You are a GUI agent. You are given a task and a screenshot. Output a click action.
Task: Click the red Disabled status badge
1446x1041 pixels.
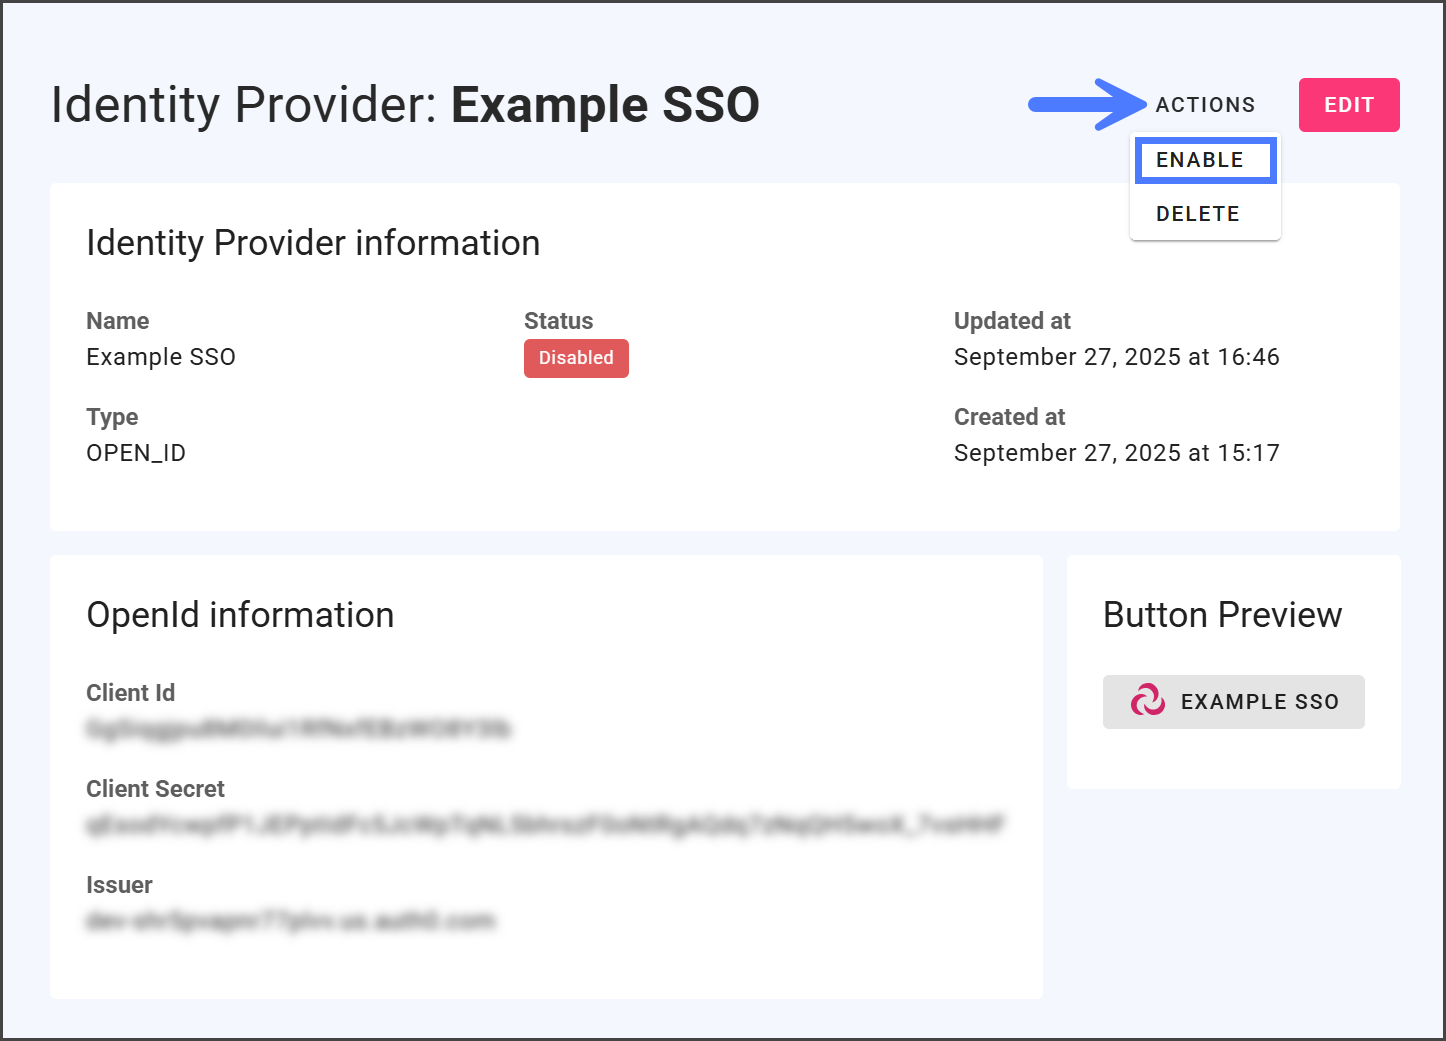pos(576,358)
